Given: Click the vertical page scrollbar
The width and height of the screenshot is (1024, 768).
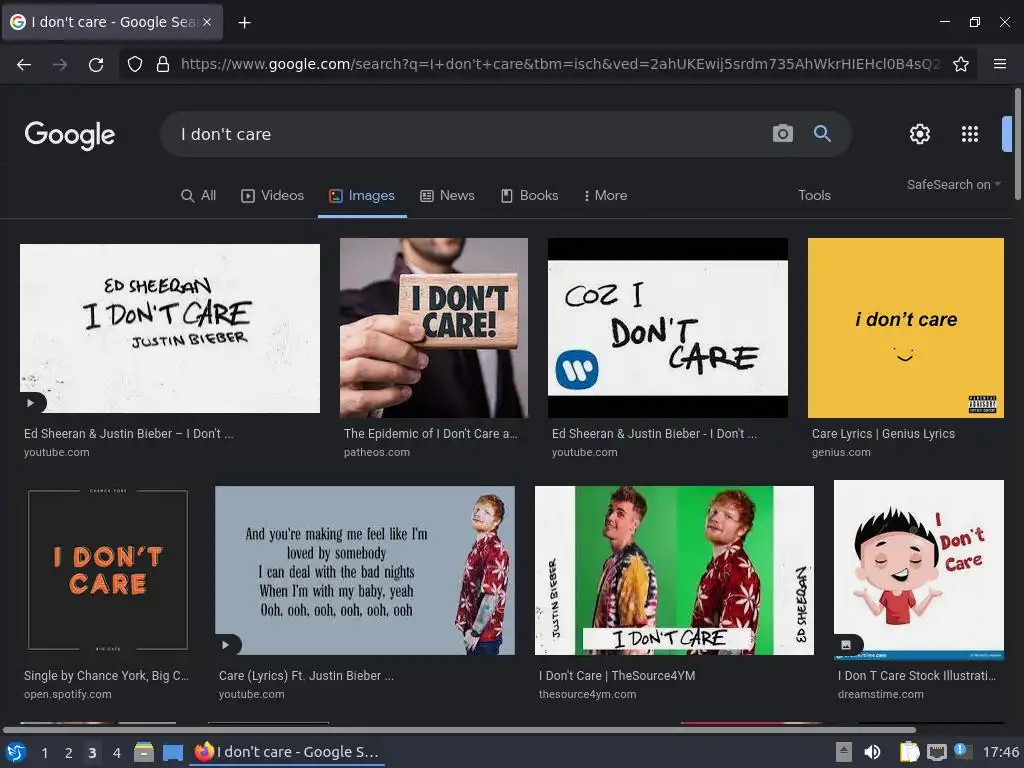Looking at the screenshot, I should [1017, 144].
